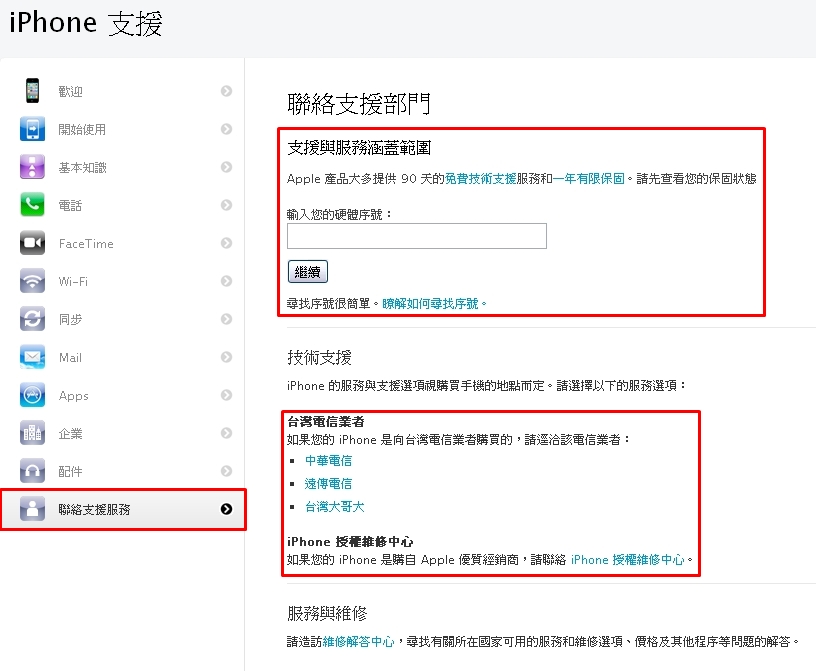Screen dimensions: 816x671
Task: Open the Mail menu label
Action: pos(70,358)
